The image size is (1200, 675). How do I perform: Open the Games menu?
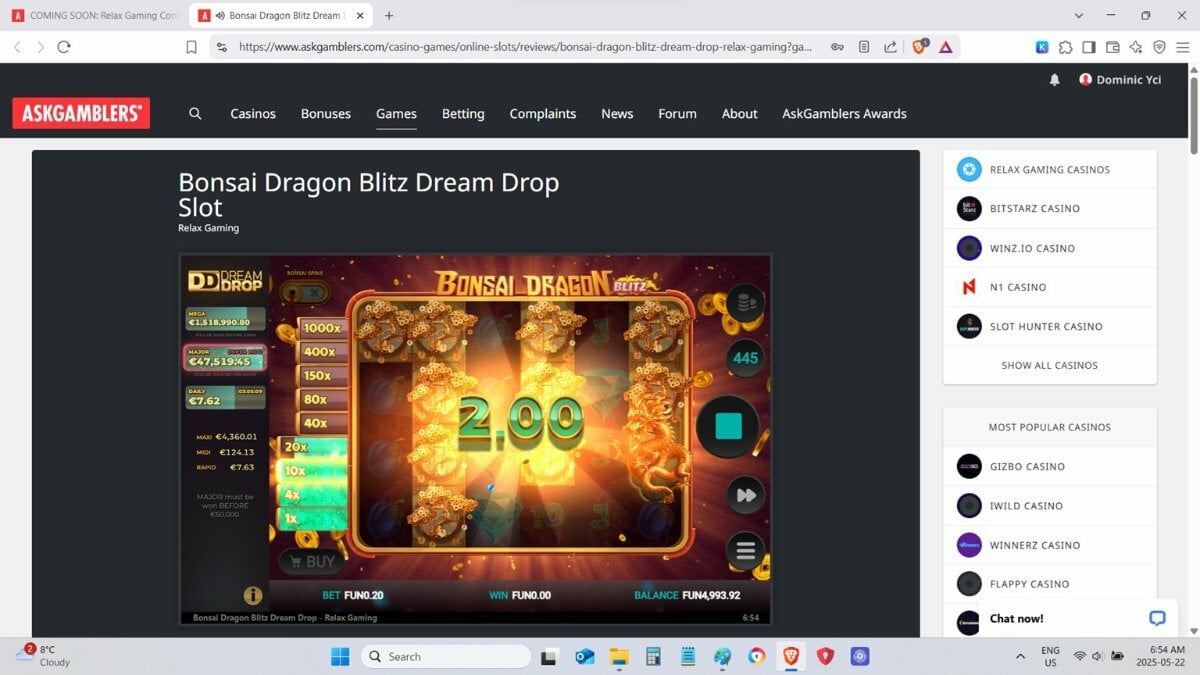(x=396, y=114)
